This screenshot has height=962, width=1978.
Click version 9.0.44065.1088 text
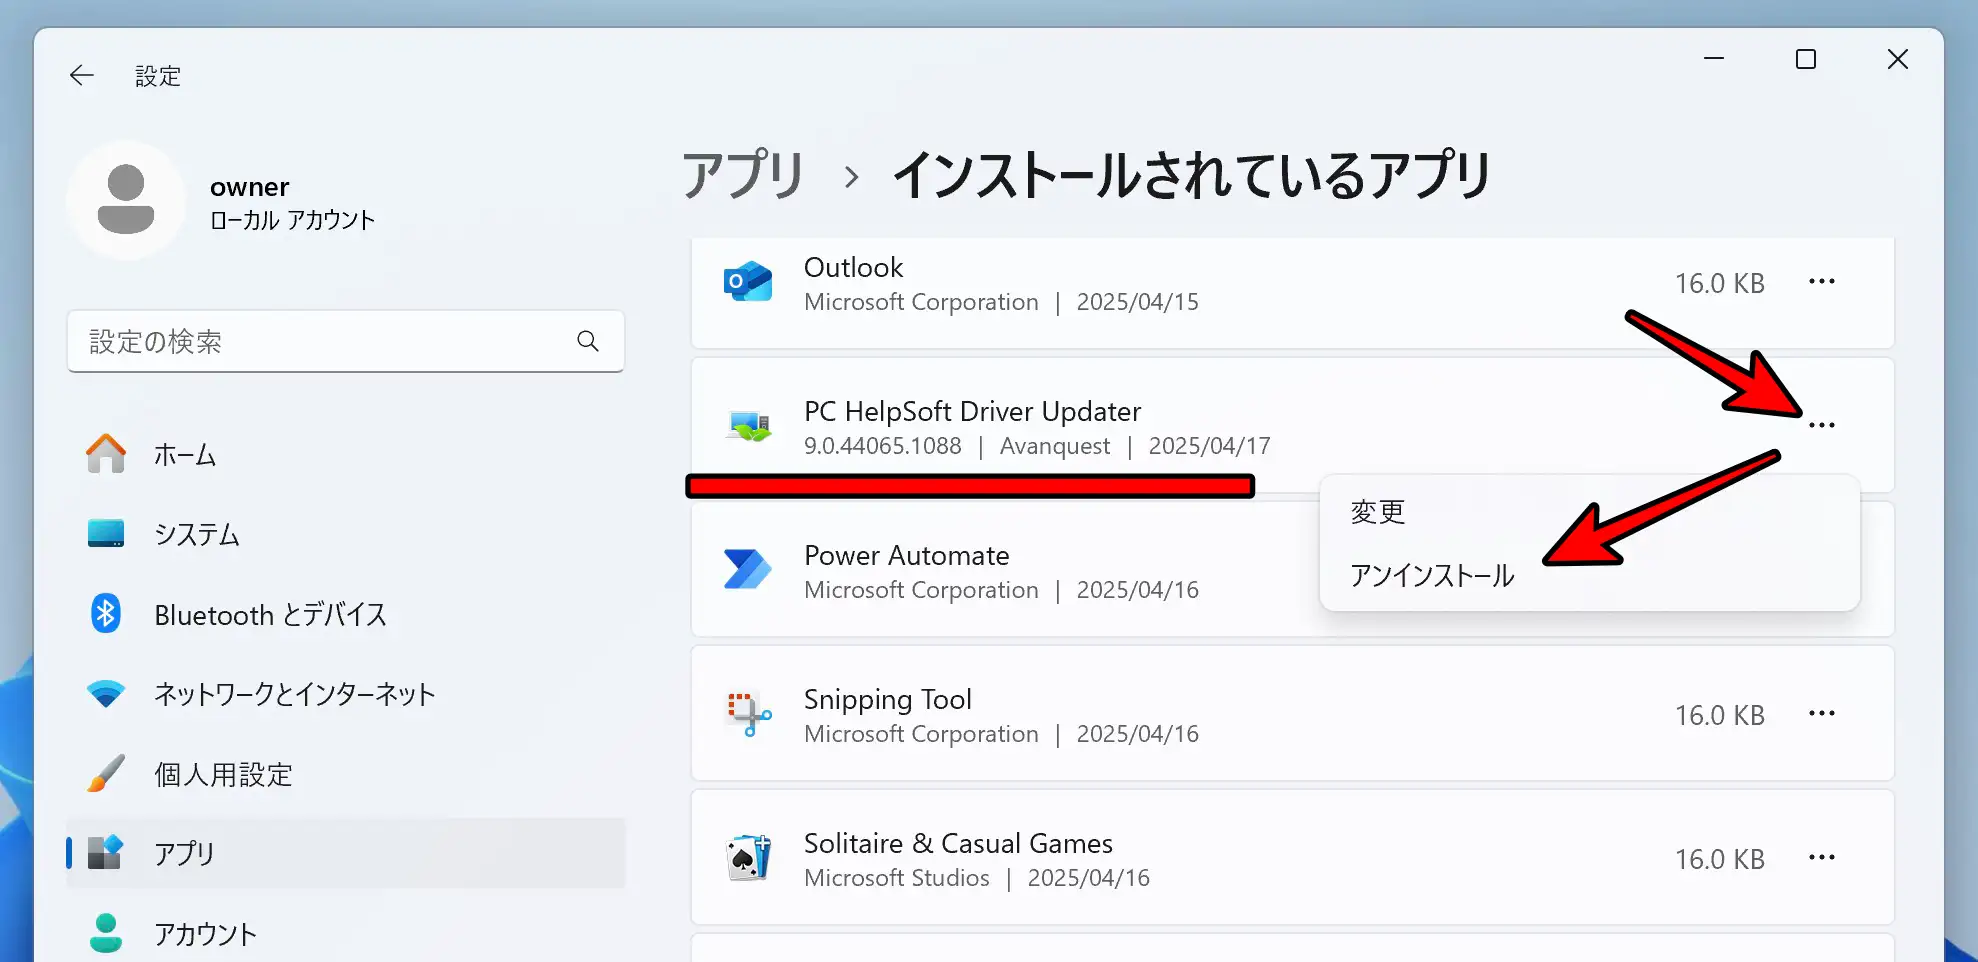point(882,446)
